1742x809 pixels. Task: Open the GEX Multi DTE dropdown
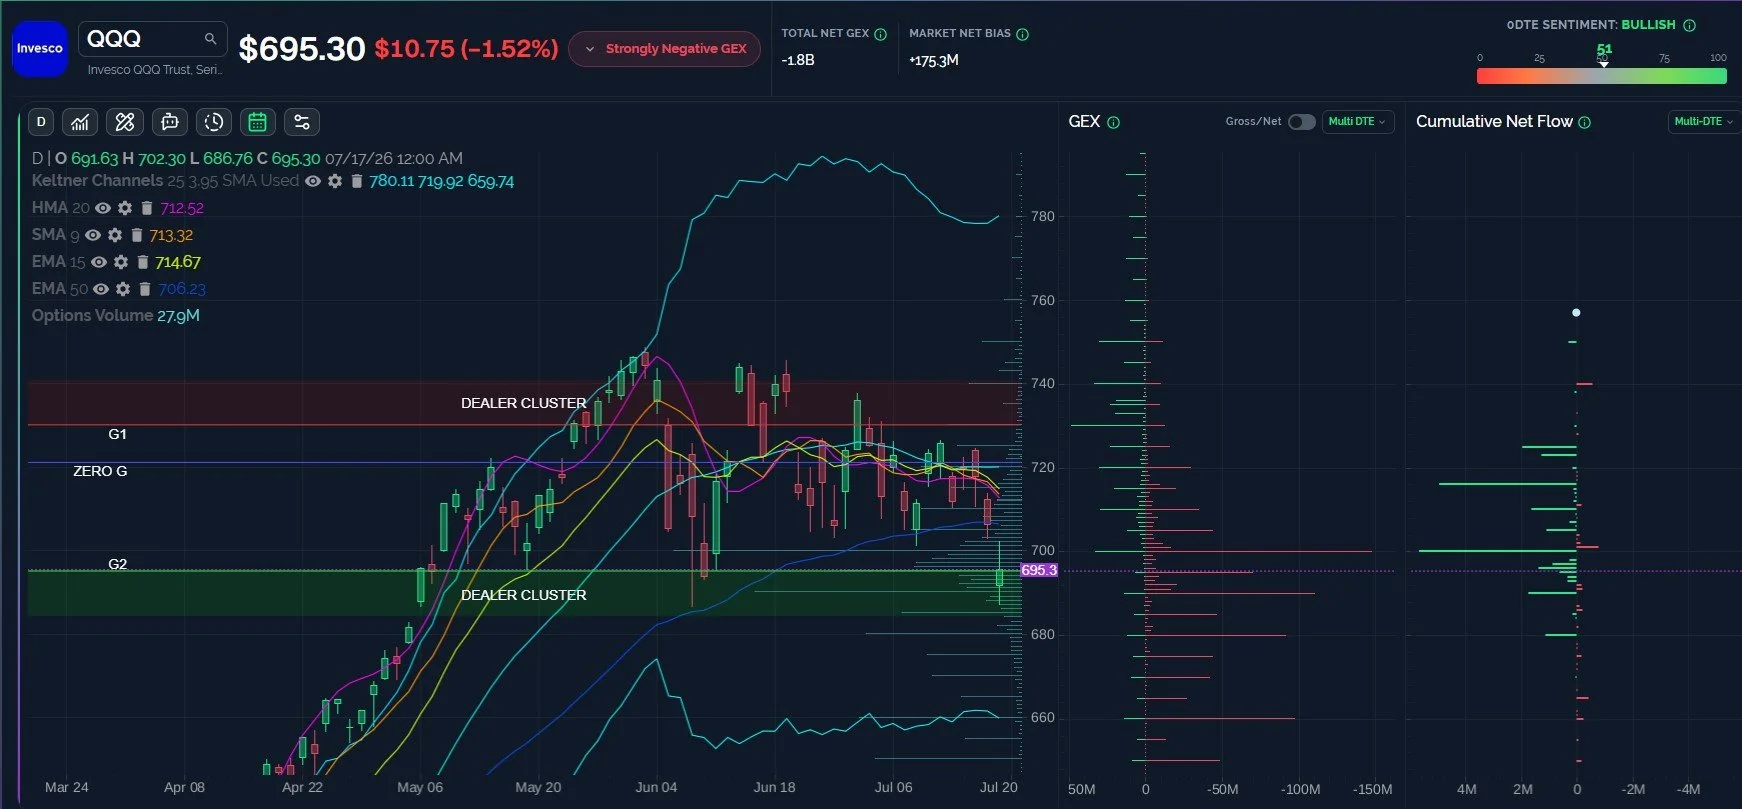click(x=1357, y=122)
